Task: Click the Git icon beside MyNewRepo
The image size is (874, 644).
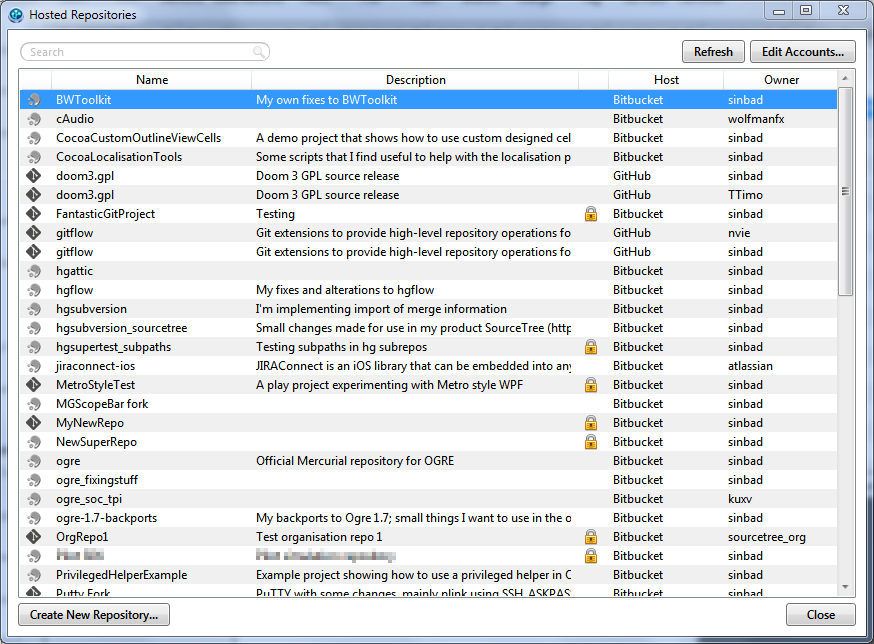Action: pyautogui.click(x=33, y=423)
